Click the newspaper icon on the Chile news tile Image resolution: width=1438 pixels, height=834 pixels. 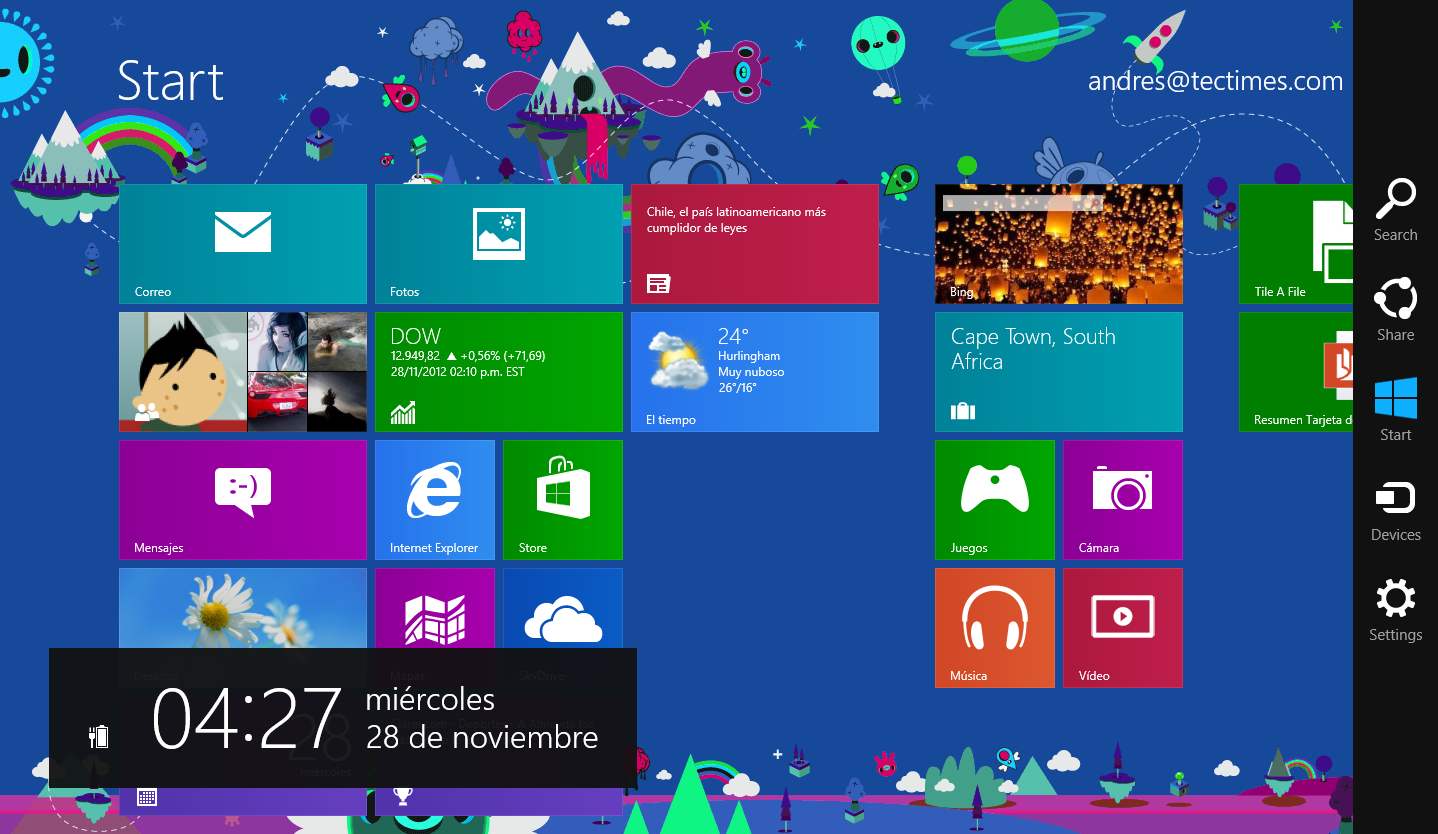[x=658, y=284]
